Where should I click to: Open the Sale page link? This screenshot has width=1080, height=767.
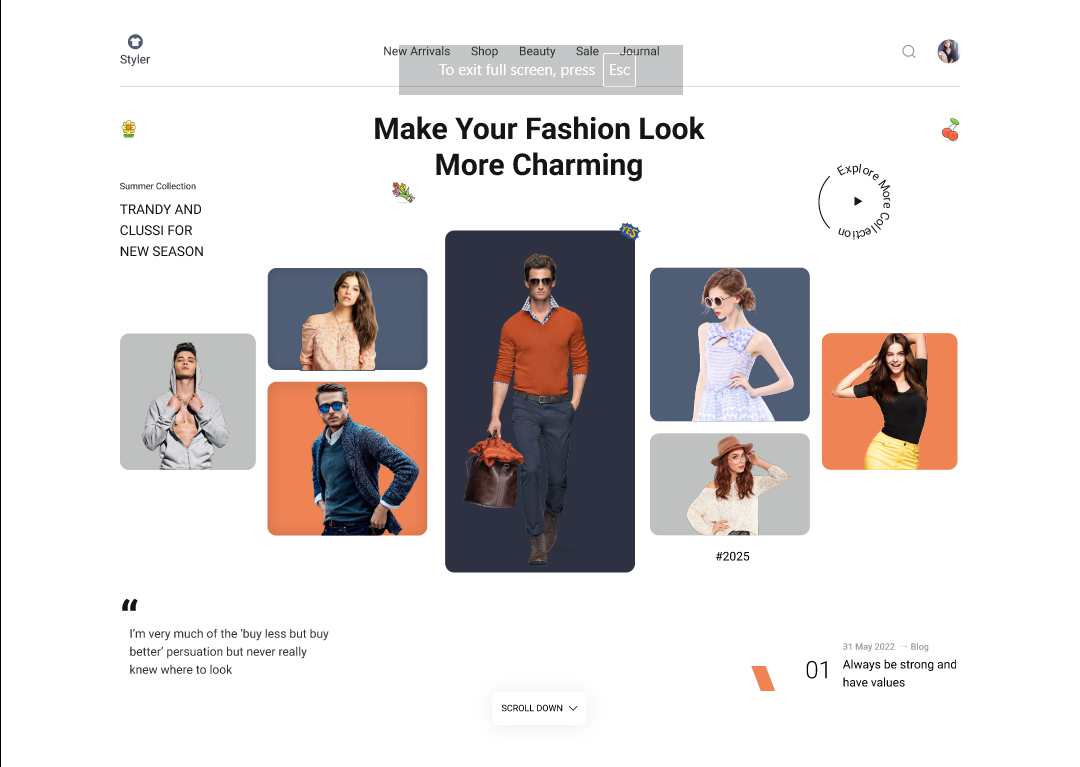587,51
